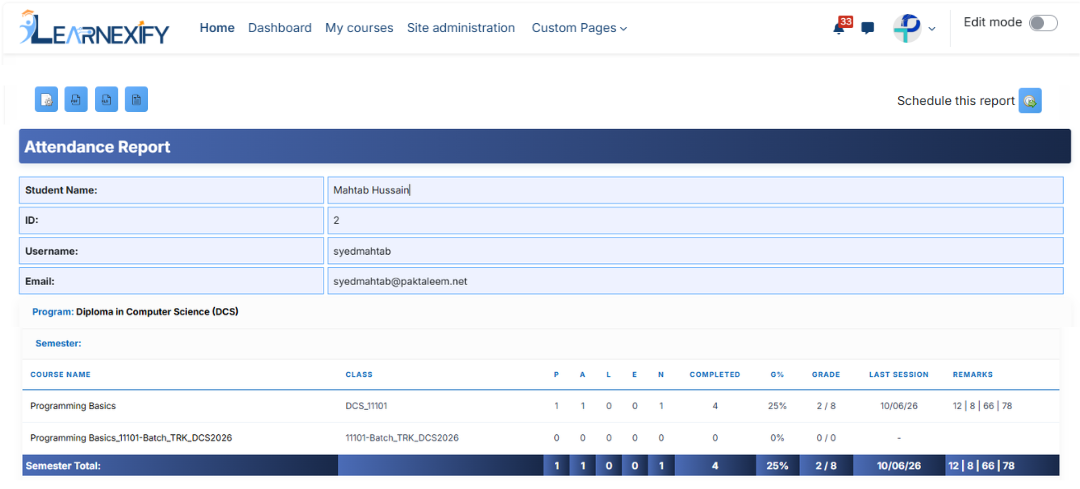1080x489 pixels.
Task: Click completed value 4 in Programming Basics row
Action: pyautogui.click(x=715, y=406)
